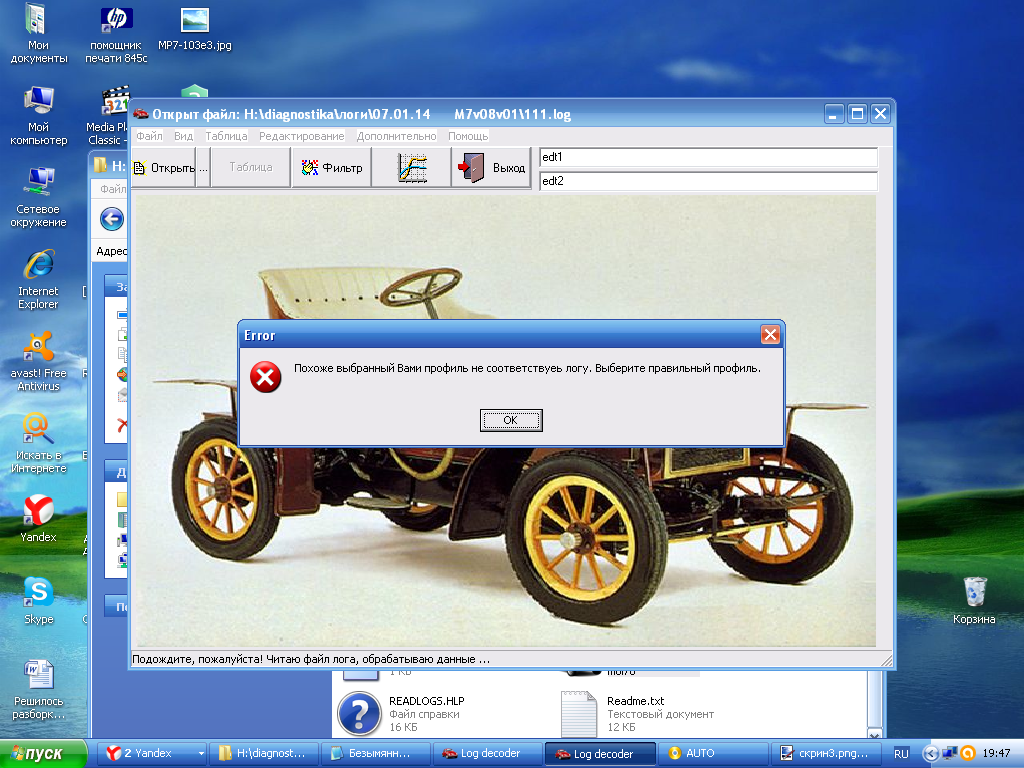This screenshot has height=768, width=1024.
Task: Select the MP7-103e3.jpg desktop file
Action: point(195,29)
